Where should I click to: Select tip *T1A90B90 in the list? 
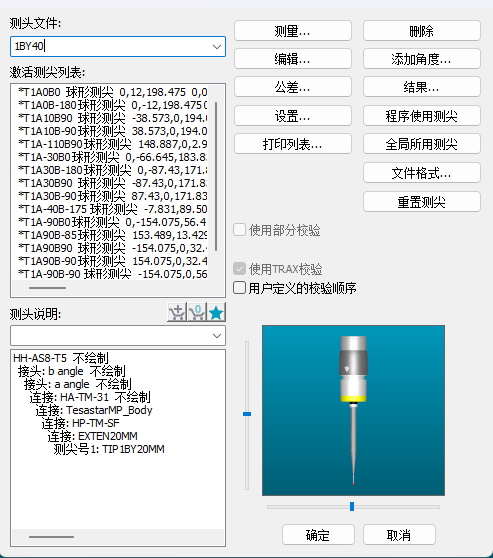(x=112, y=248)
